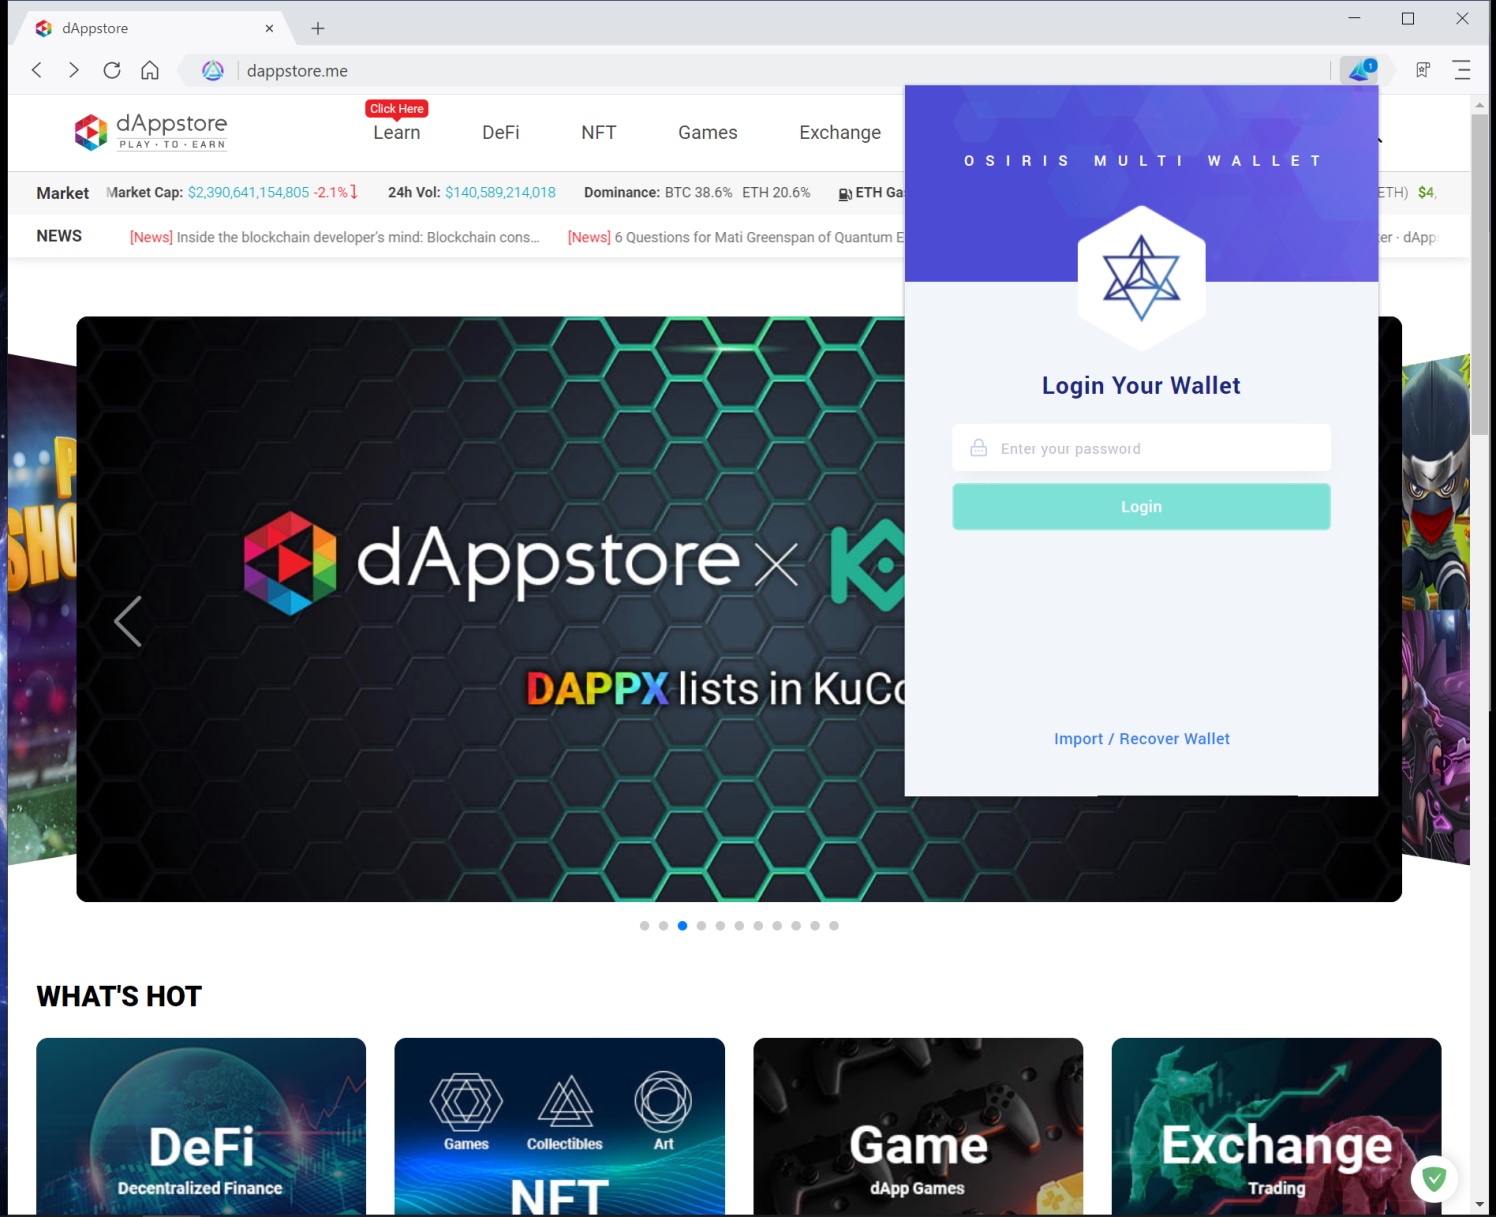Show the previous carousel slide

click(128, 621)
